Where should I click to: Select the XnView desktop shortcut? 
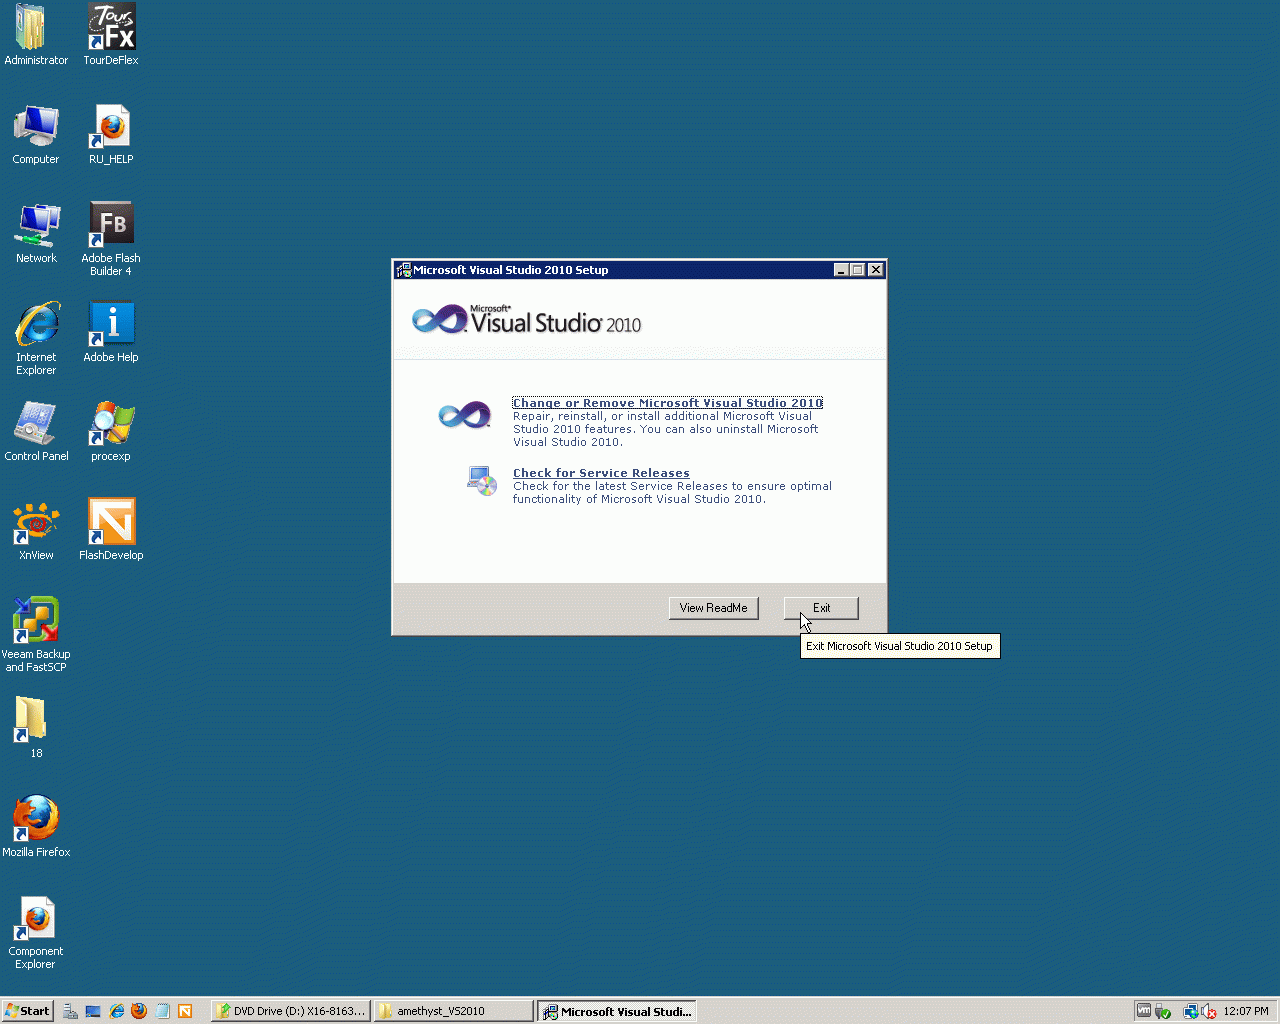[36, 530]
